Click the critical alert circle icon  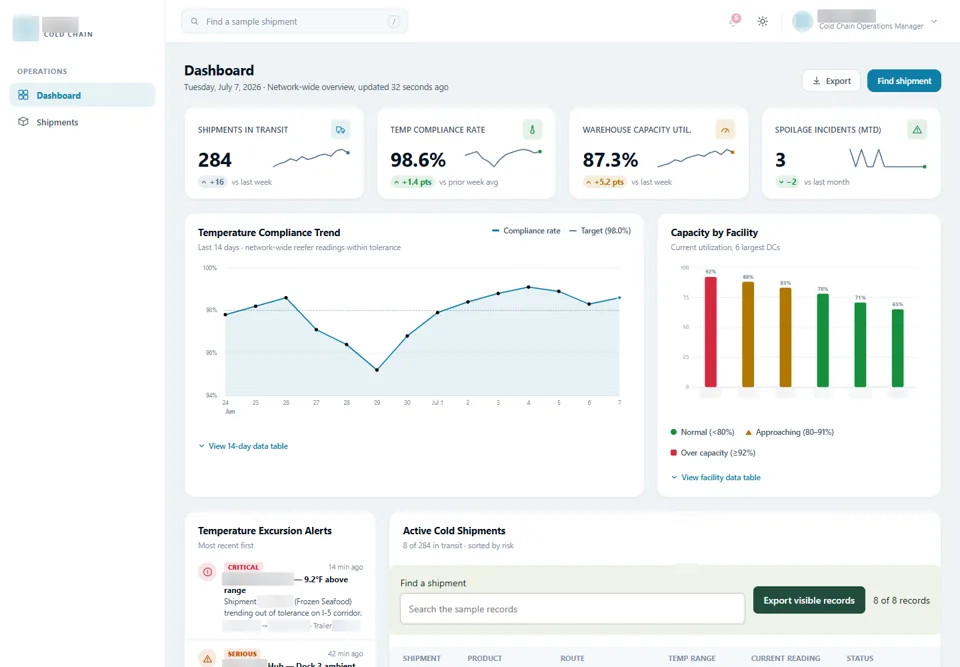tap(208, 572)
